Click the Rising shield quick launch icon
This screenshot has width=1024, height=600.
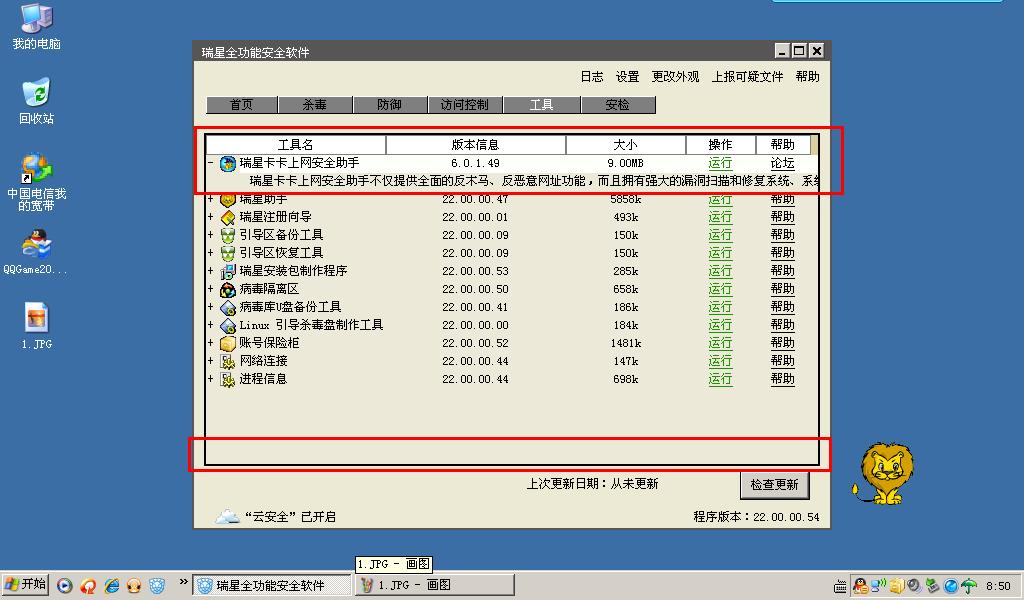157,586
